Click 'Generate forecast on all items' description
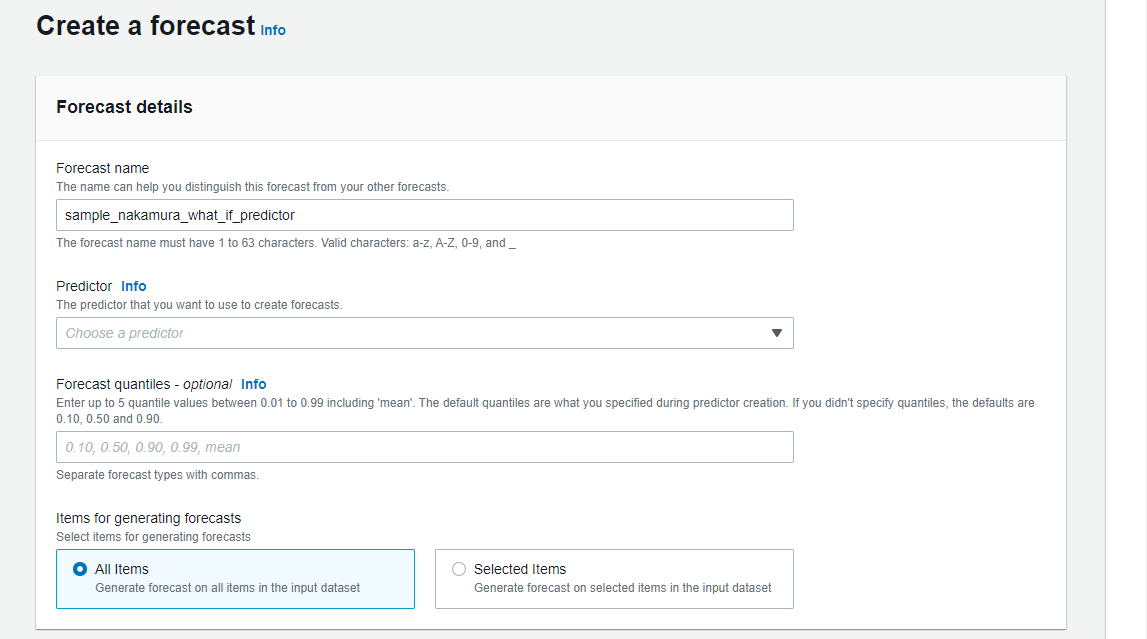The width and height of the screenshot is (1147, 639). click(x=227, y=588)
